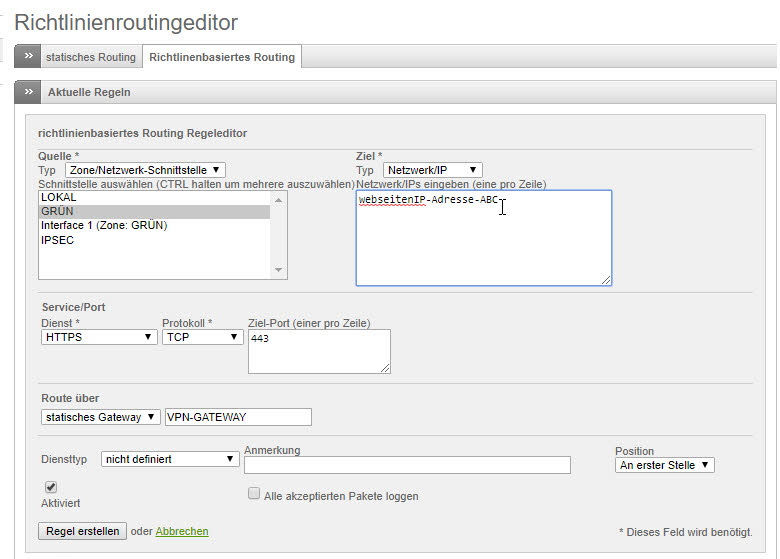
Task: Expand the Dienst HTTPS dropdown
Action: coord(99,338)
